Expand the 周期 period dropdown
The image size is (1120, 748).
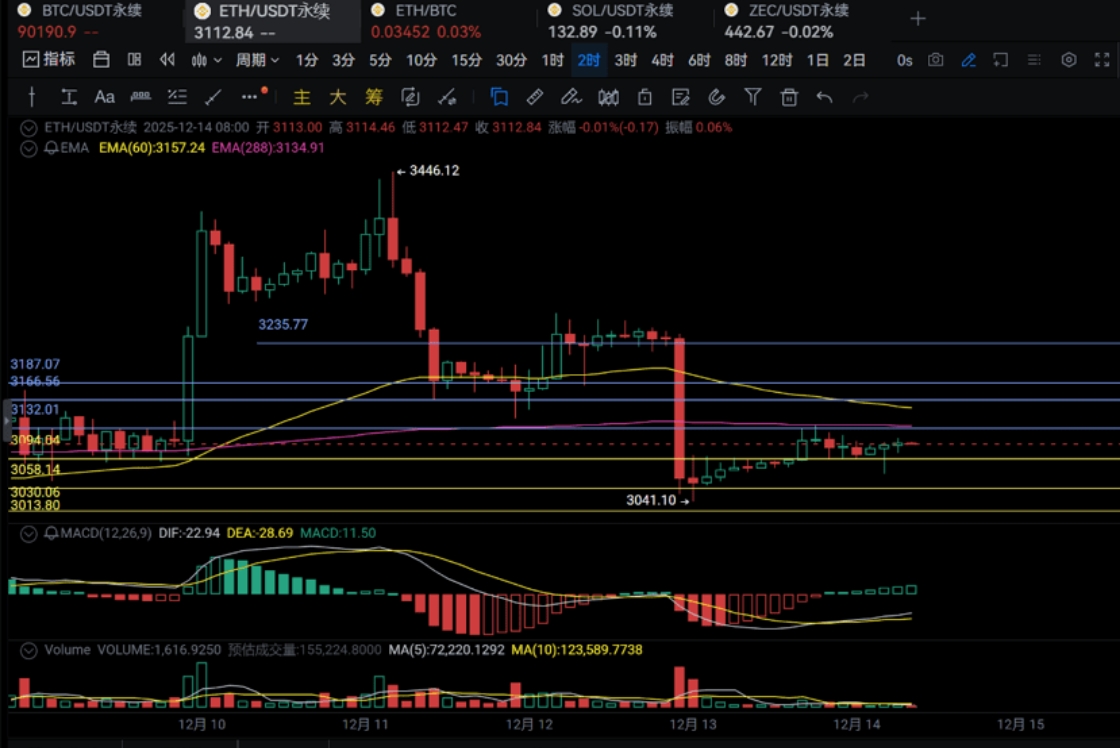[257, 60]
